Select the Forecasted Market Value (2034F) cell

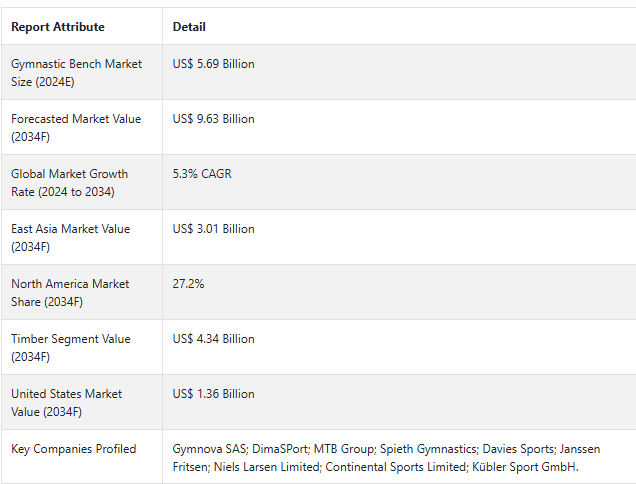click(76, 127)
